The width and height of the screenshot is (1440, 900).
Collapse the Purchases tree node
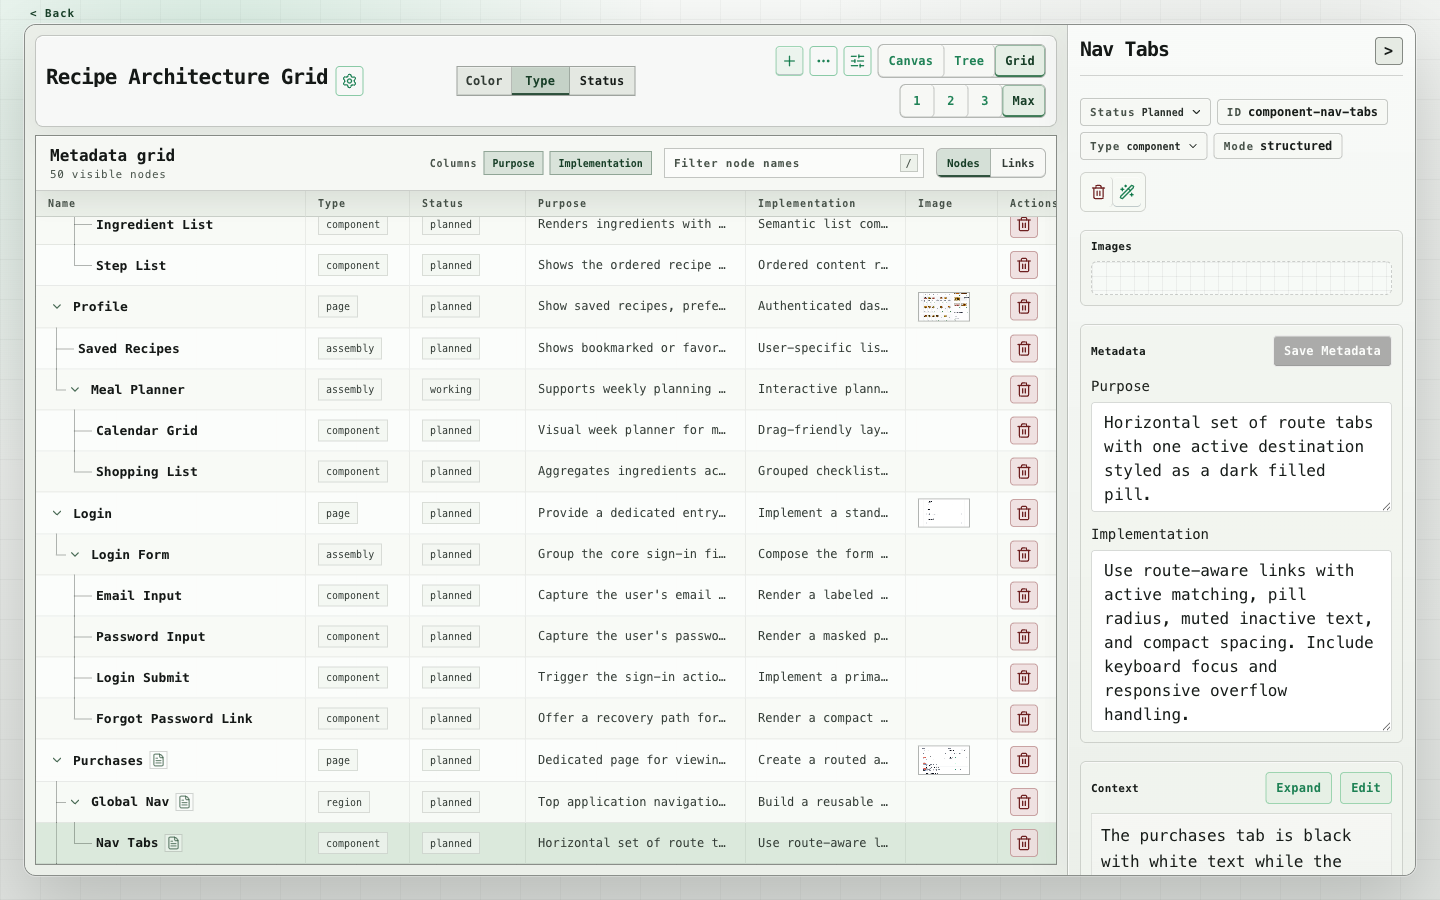tap(57, 761)
